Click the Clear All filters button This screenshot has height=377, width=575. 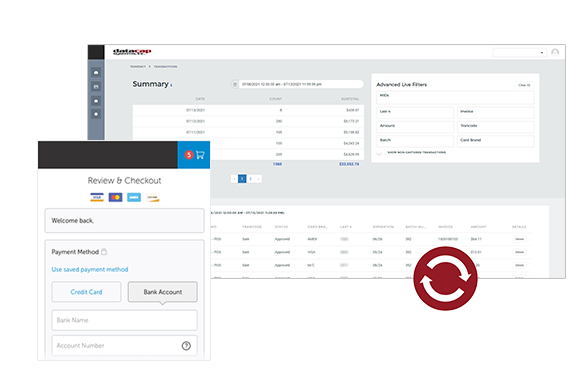pyautogui.click(x=524, y=85)
